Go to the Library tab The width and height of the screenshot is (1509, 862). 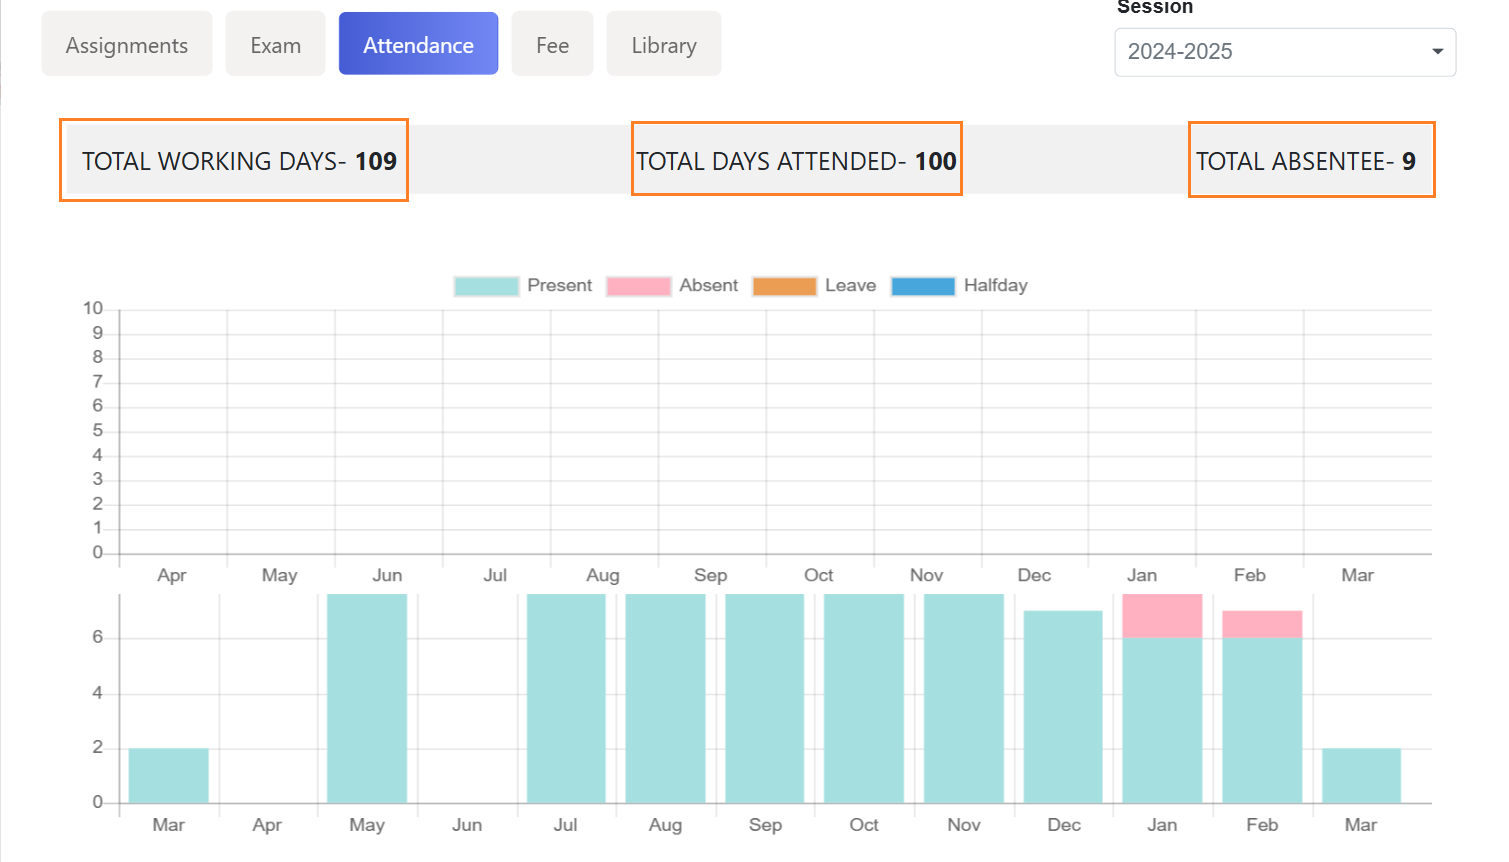pyautogui.click(x=664, y=45)
